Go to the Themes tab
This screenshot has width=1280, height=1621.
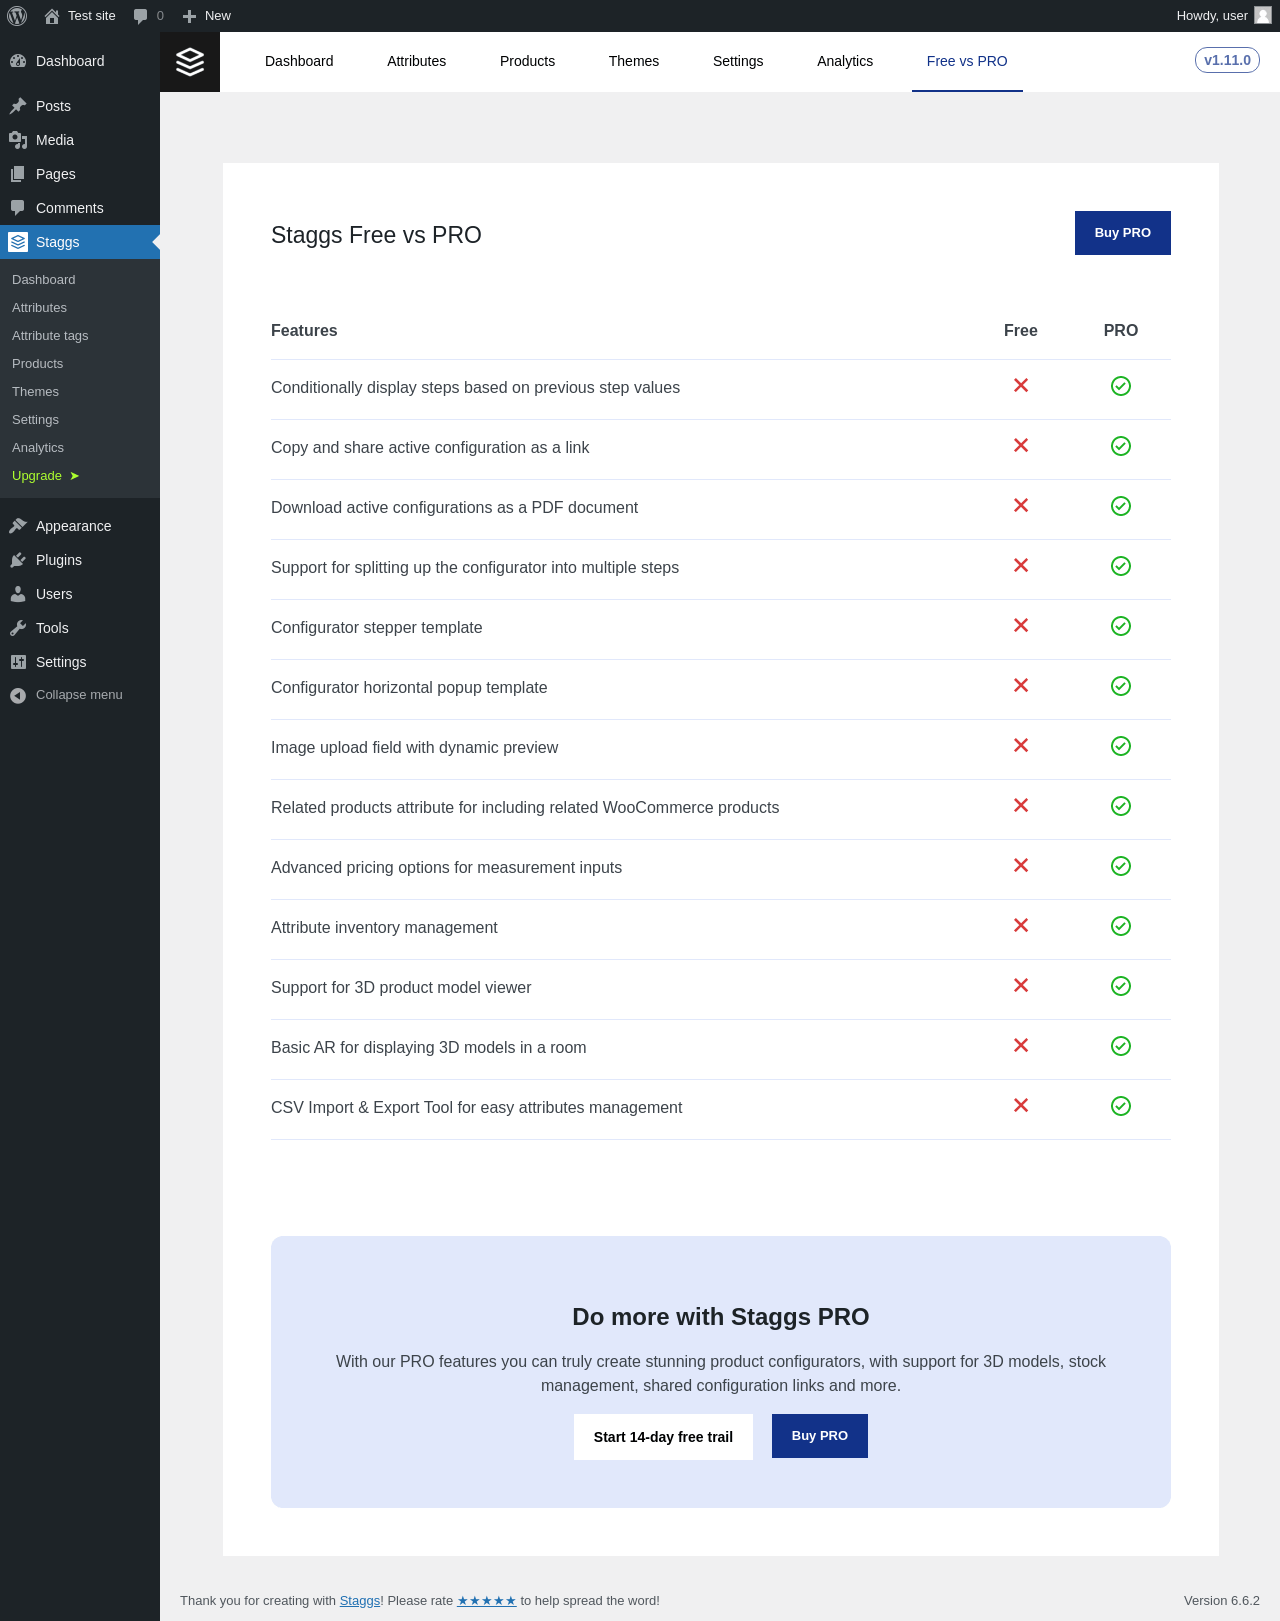coord(634,61)
